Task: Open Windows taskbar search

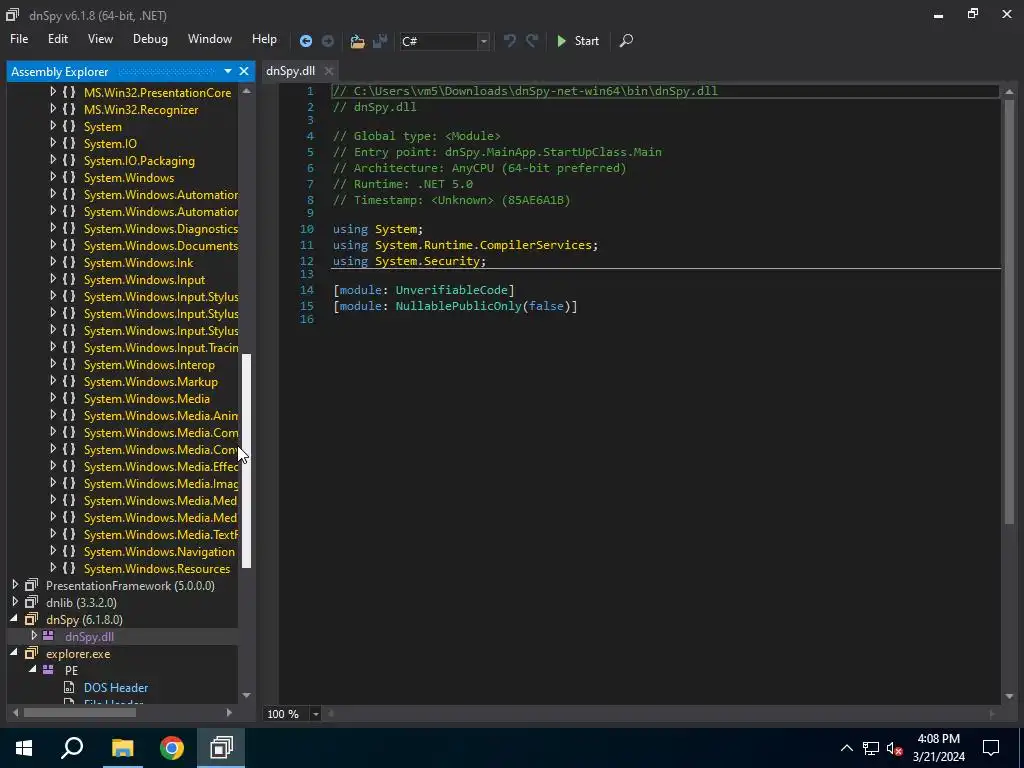Action: [x=72, y=748]
